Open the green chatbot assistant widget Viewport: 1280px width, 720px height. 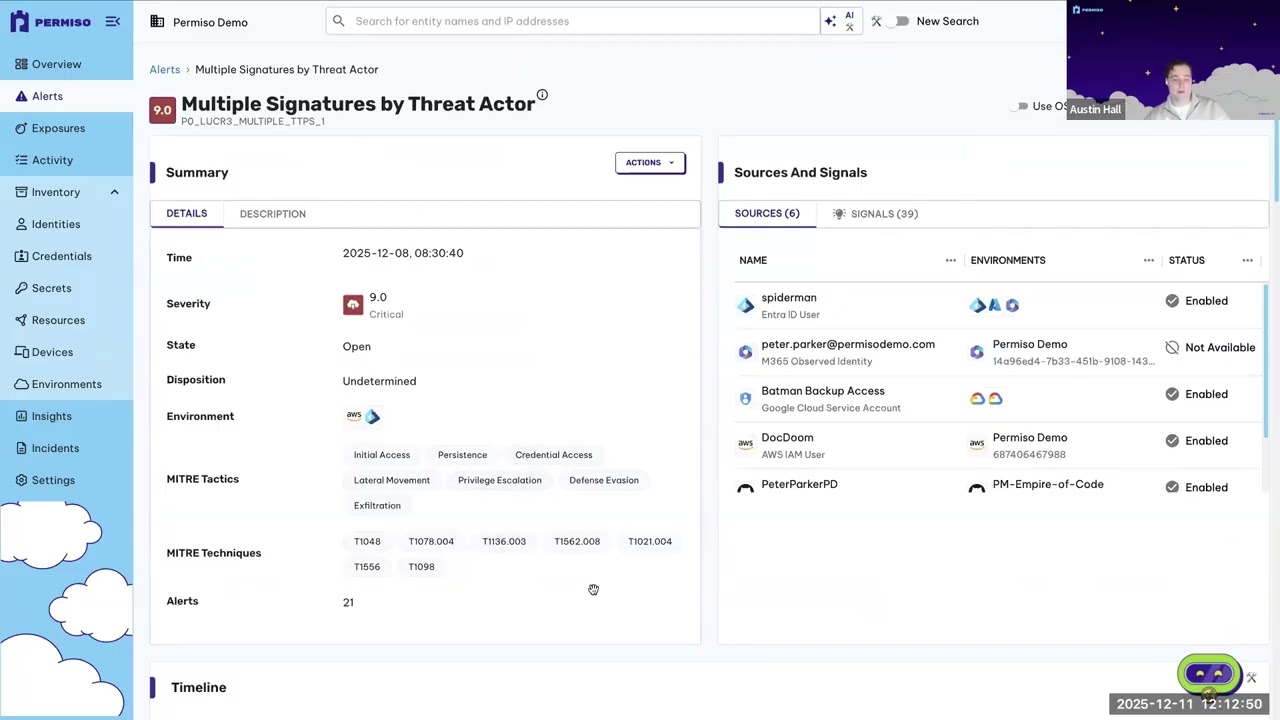pos(1209,674)
